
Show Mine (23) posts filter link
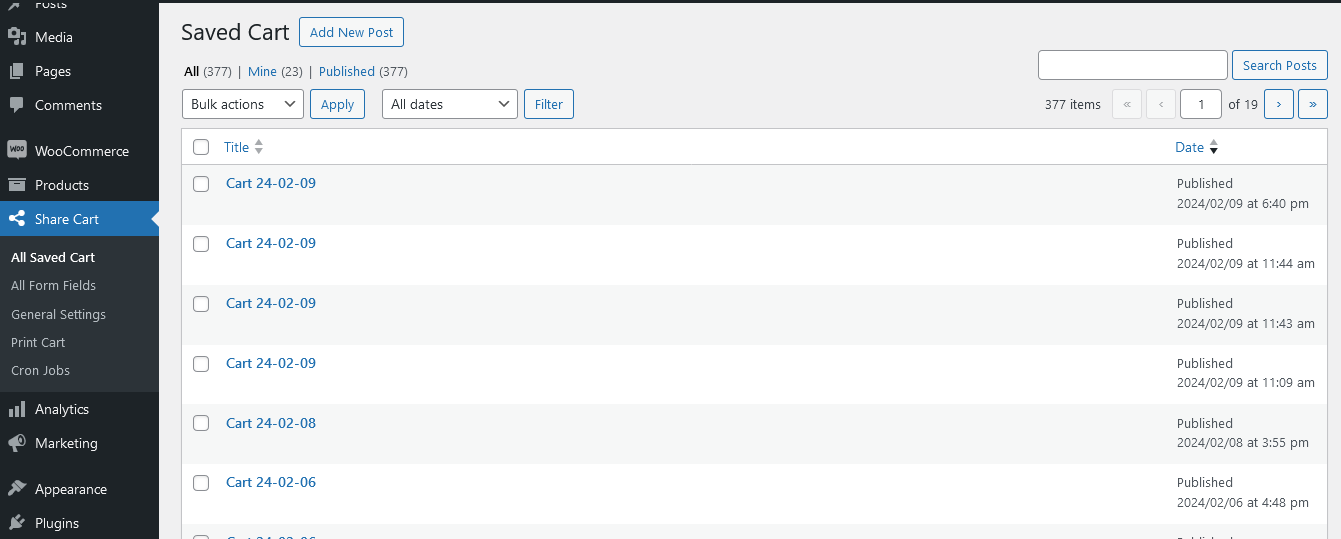tap(275, 72)
